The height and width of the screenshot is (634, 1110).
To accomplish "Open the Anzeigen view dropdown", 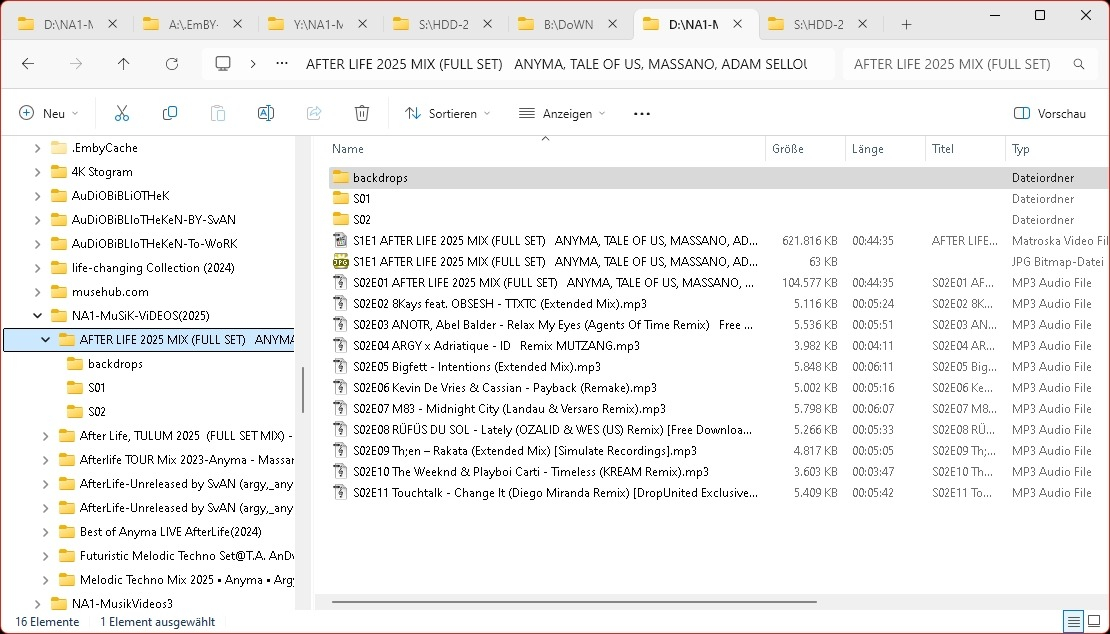I will click(562, 114).
